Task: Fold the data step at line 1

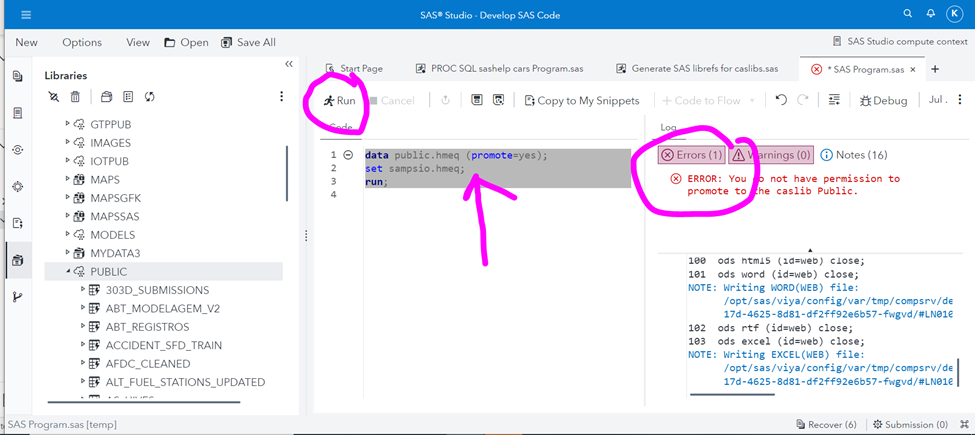Action: [x=348, y=155]
